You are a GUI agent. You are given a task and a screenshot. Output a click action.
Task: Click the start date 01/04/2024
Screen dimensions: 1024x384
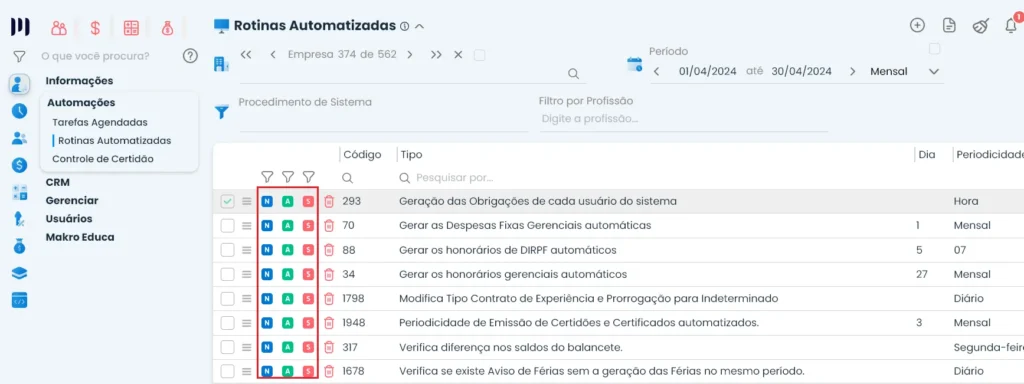(x=707, y=71)
